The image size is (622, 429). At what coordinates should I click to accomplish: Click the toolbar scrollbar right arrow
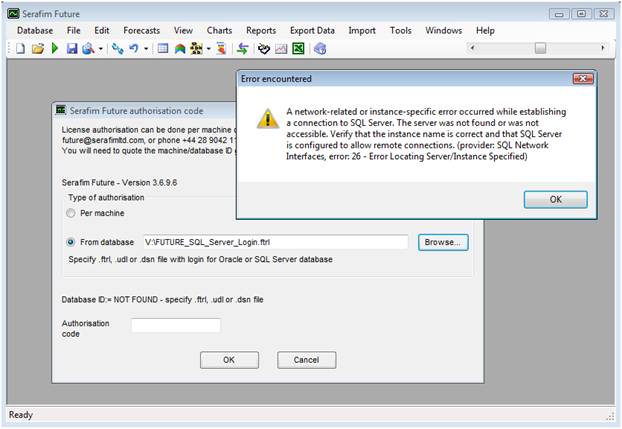pyautogui.click(x=603, y=48)
